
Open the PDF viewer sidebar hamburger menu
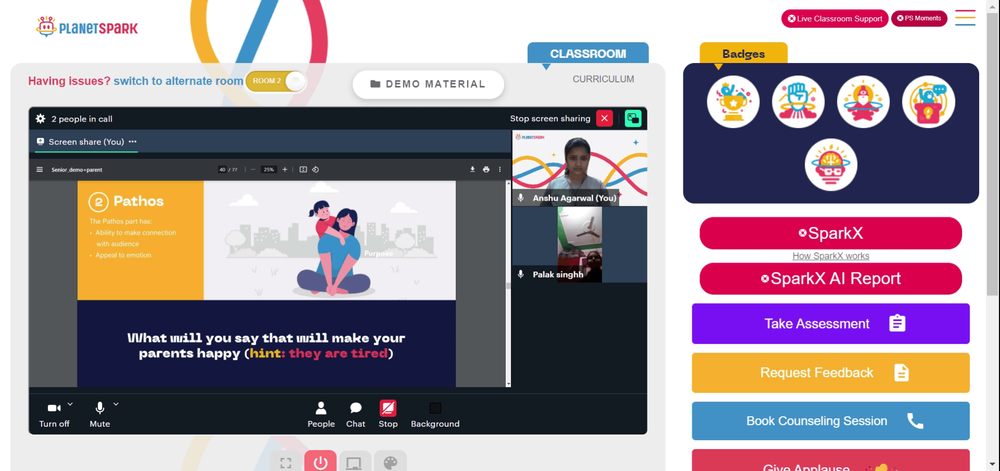click(40, 170)
